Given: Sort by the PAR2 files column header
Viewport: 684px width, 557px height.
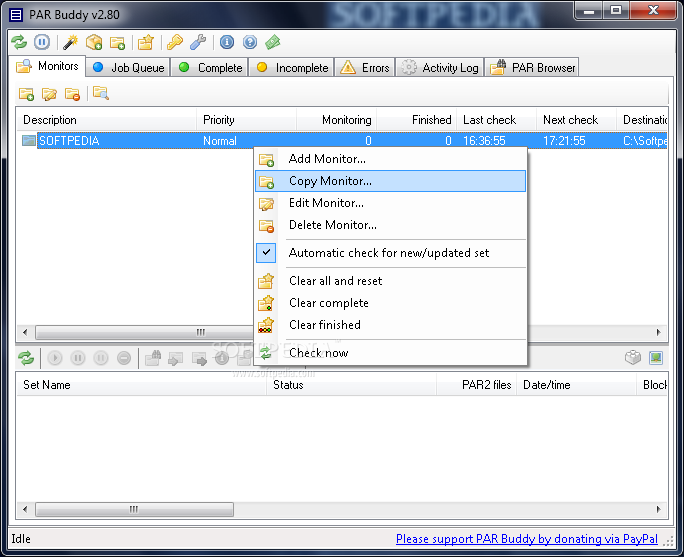Looking at the screenshot, I should (x=476, y=385).
